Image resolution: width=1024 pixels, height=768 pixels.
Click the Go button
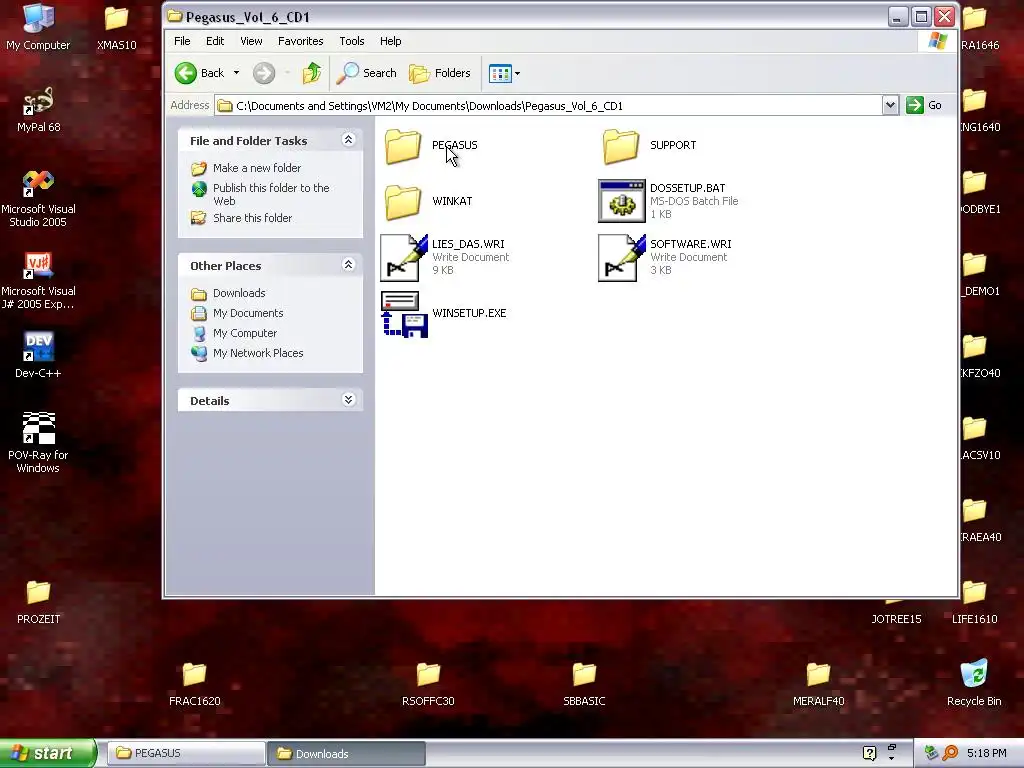[924, 105]
